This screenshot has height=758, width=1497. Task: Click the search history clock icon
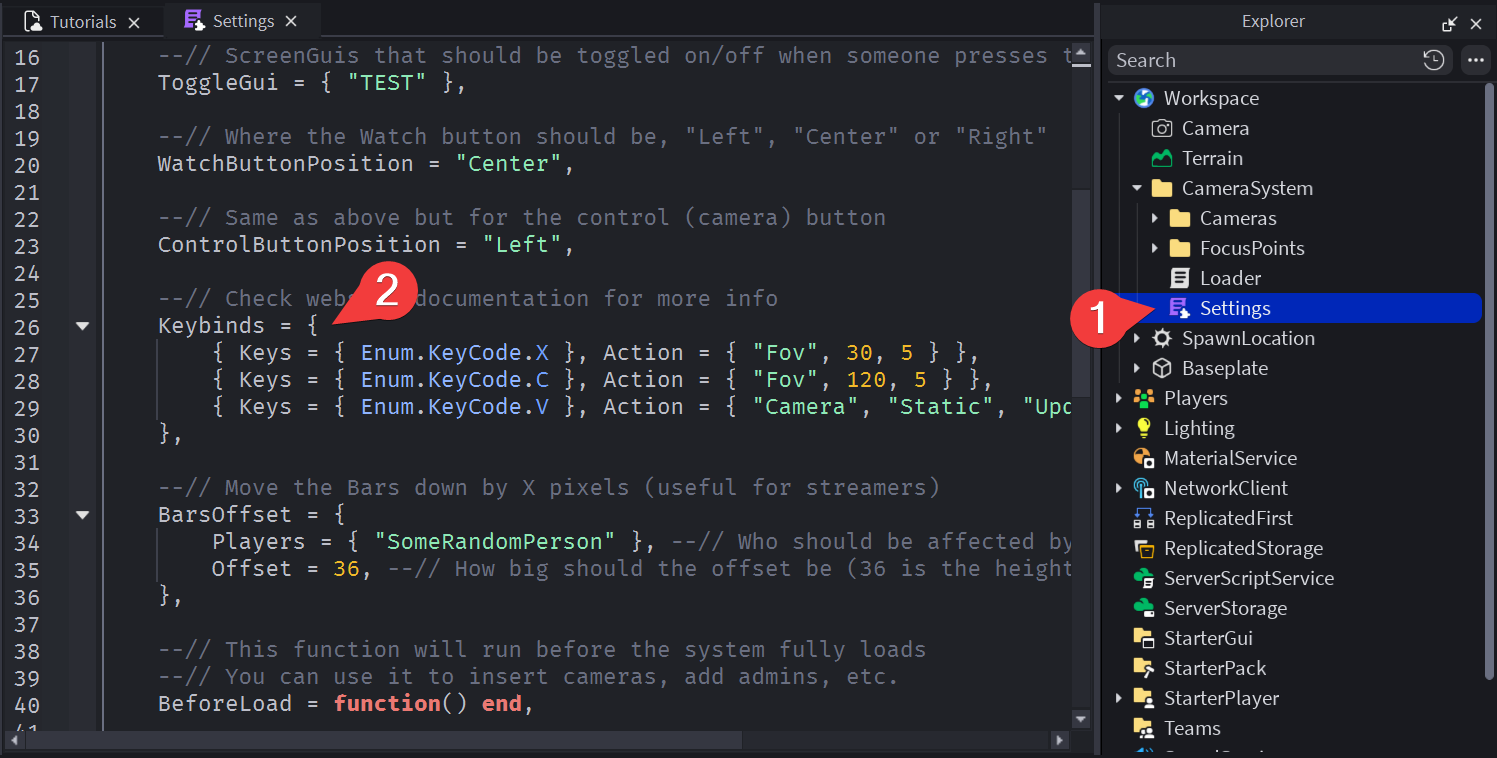pos(1434,60)
